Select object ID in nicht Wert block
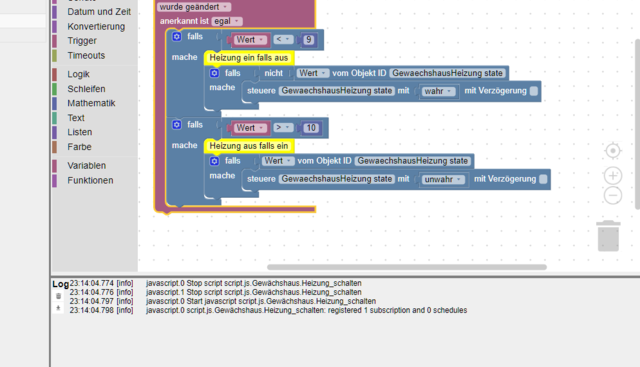 447,73
